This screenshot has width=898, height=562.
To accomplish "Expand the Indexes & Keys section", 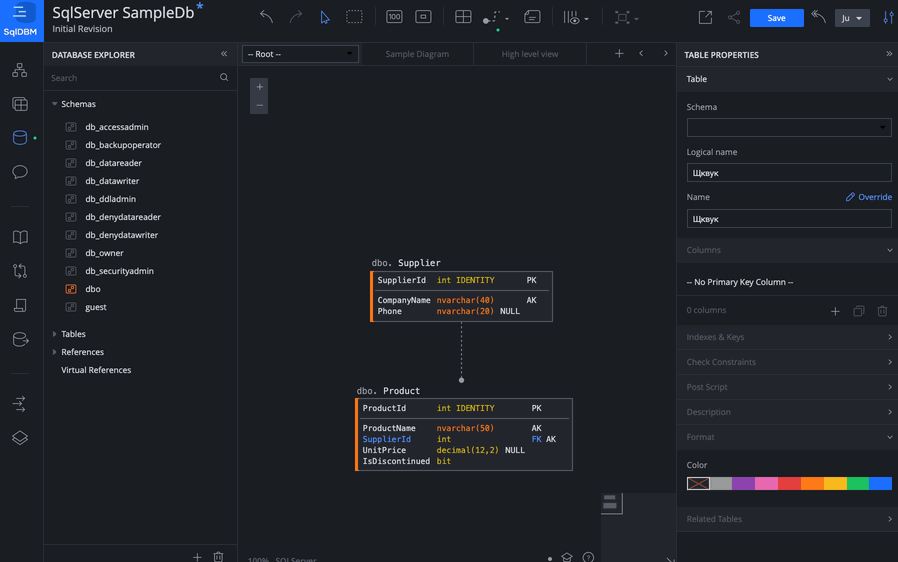I will (787, 337).
